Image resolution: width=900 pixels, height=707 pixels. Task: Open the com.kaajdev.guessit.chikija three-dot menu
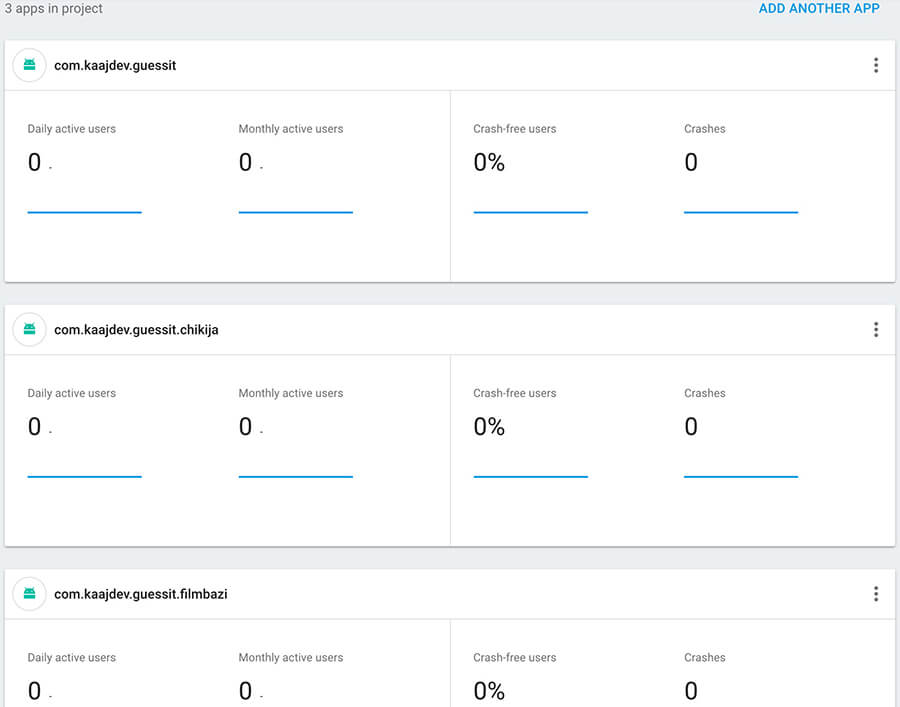click(x=876, y=329)
